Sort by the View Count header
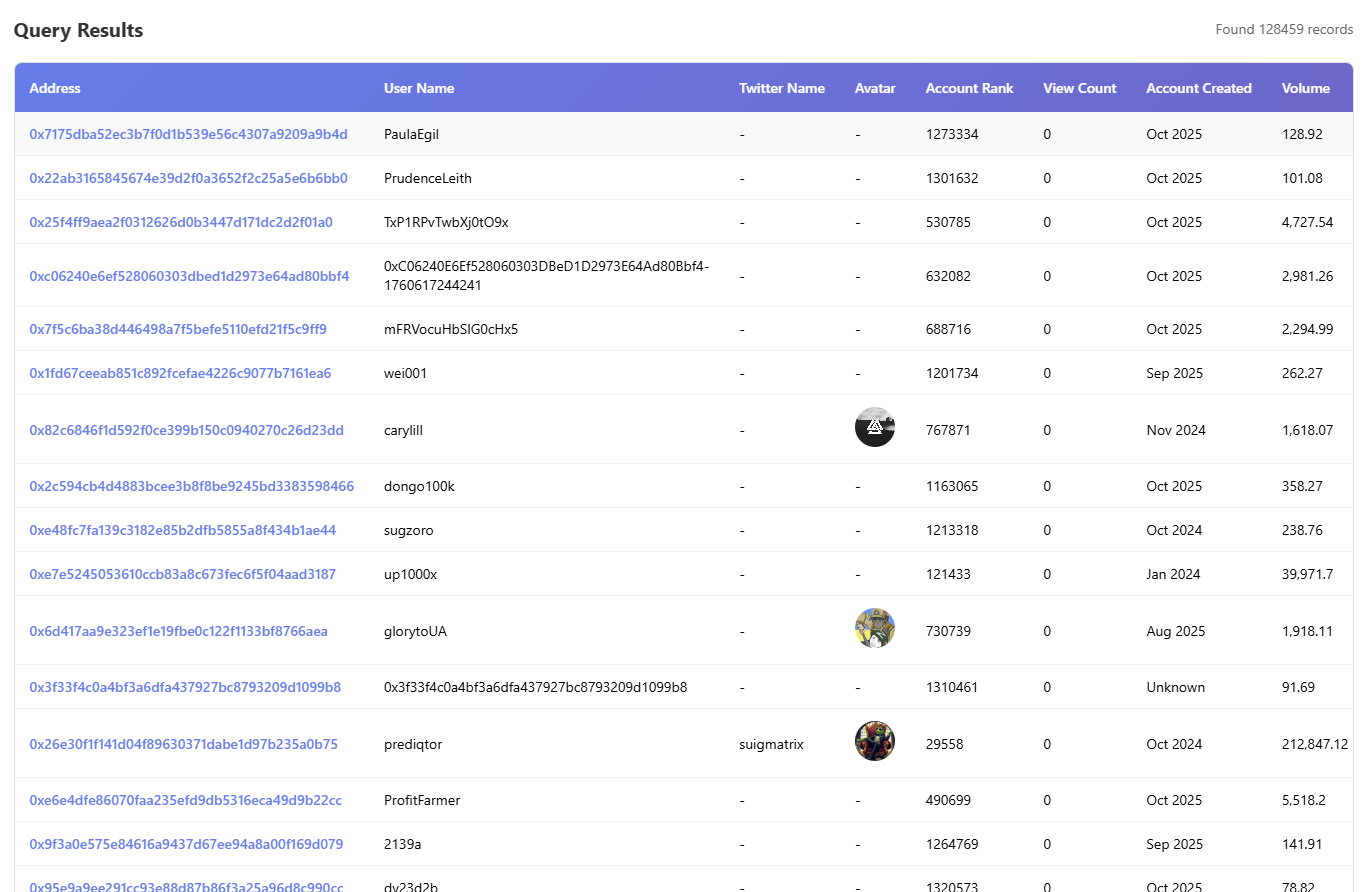The image size is (1370, 892). pos(1079,88)
